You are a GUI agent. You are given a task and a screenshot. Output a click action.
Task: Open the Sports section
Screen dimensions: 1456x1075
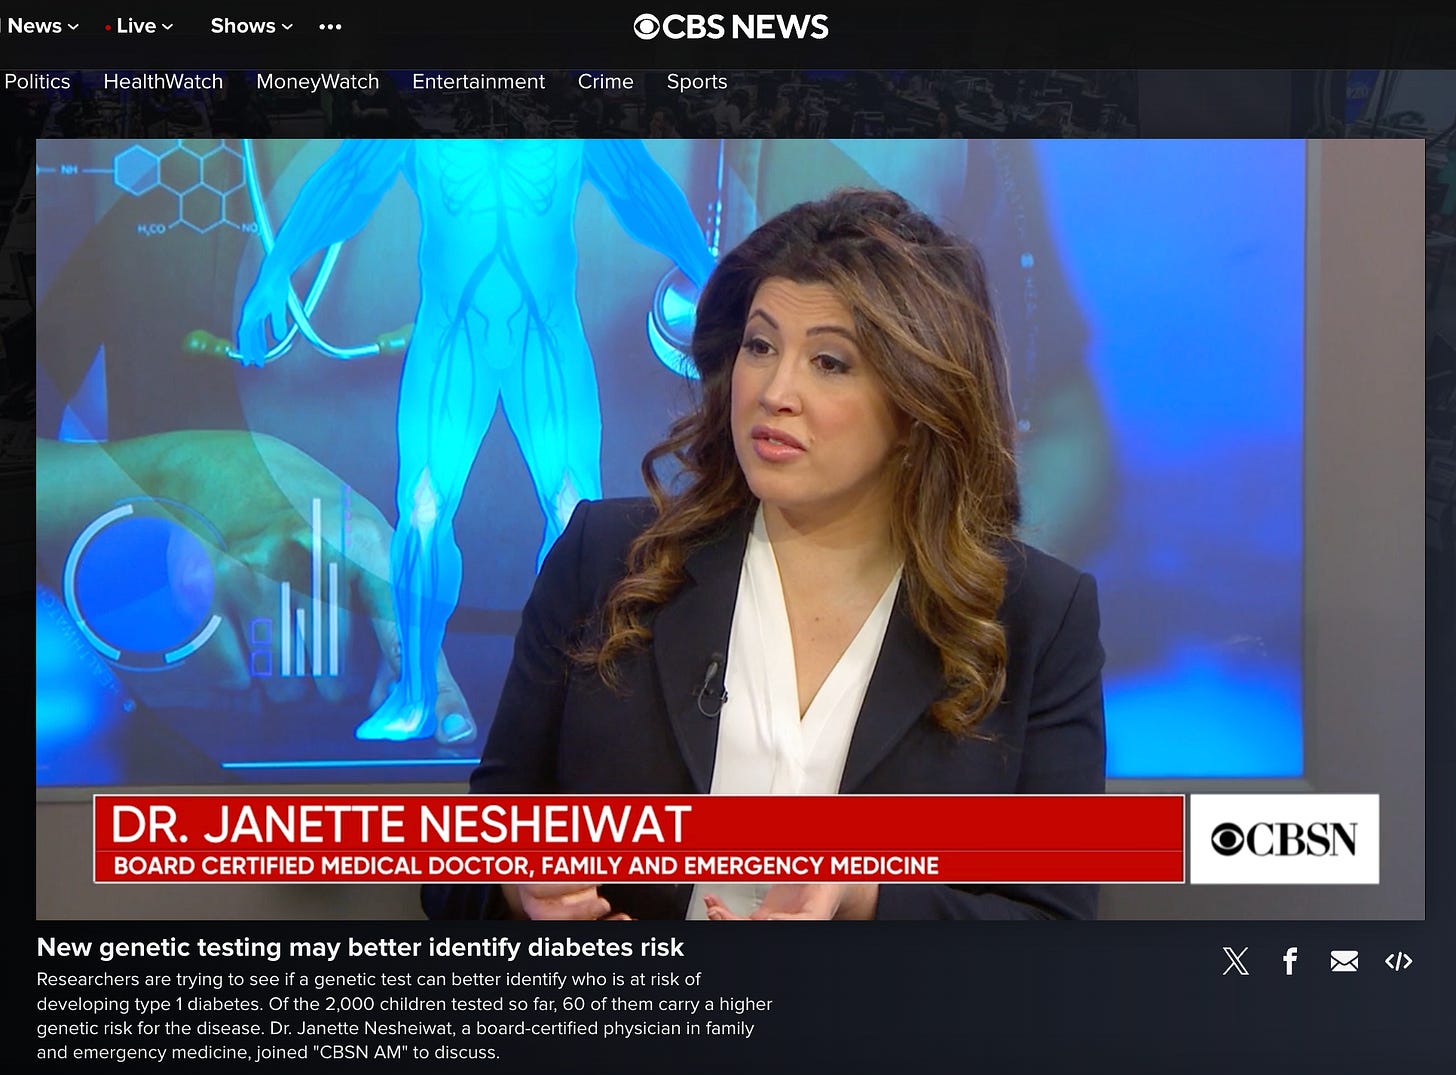[696, 82]
